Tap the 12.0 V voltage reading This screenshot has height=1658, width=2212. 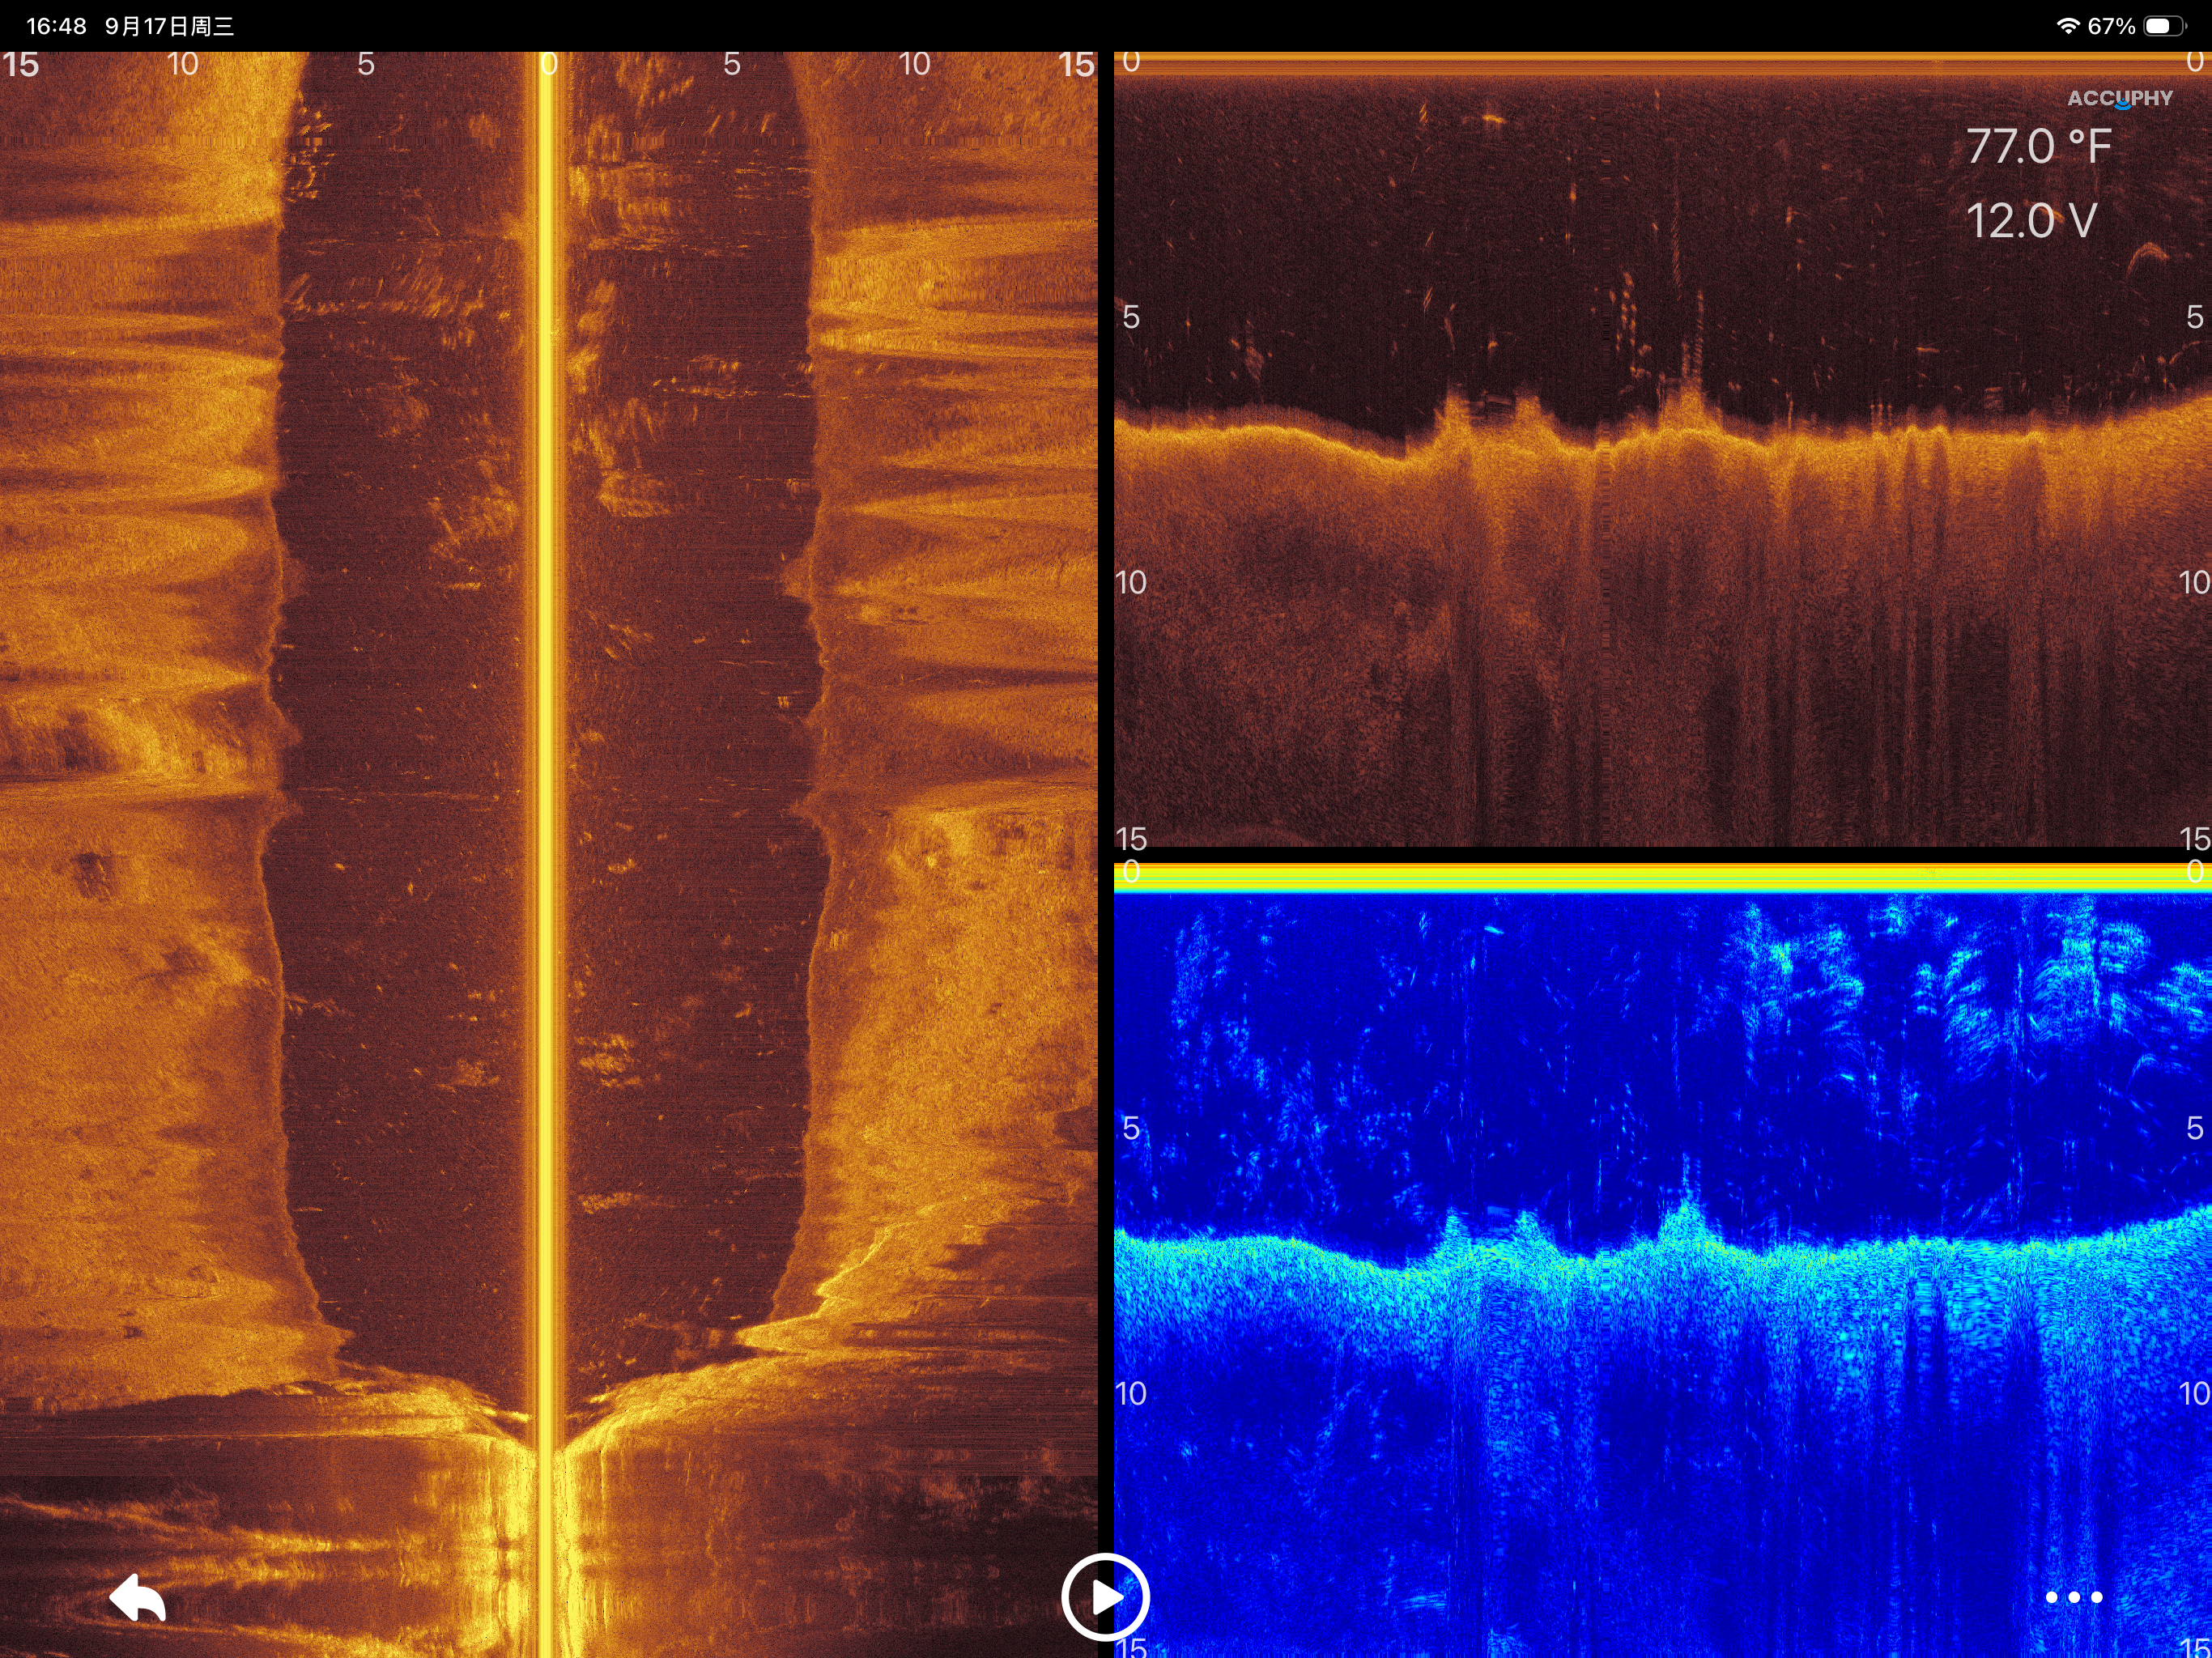point(2031,220)
